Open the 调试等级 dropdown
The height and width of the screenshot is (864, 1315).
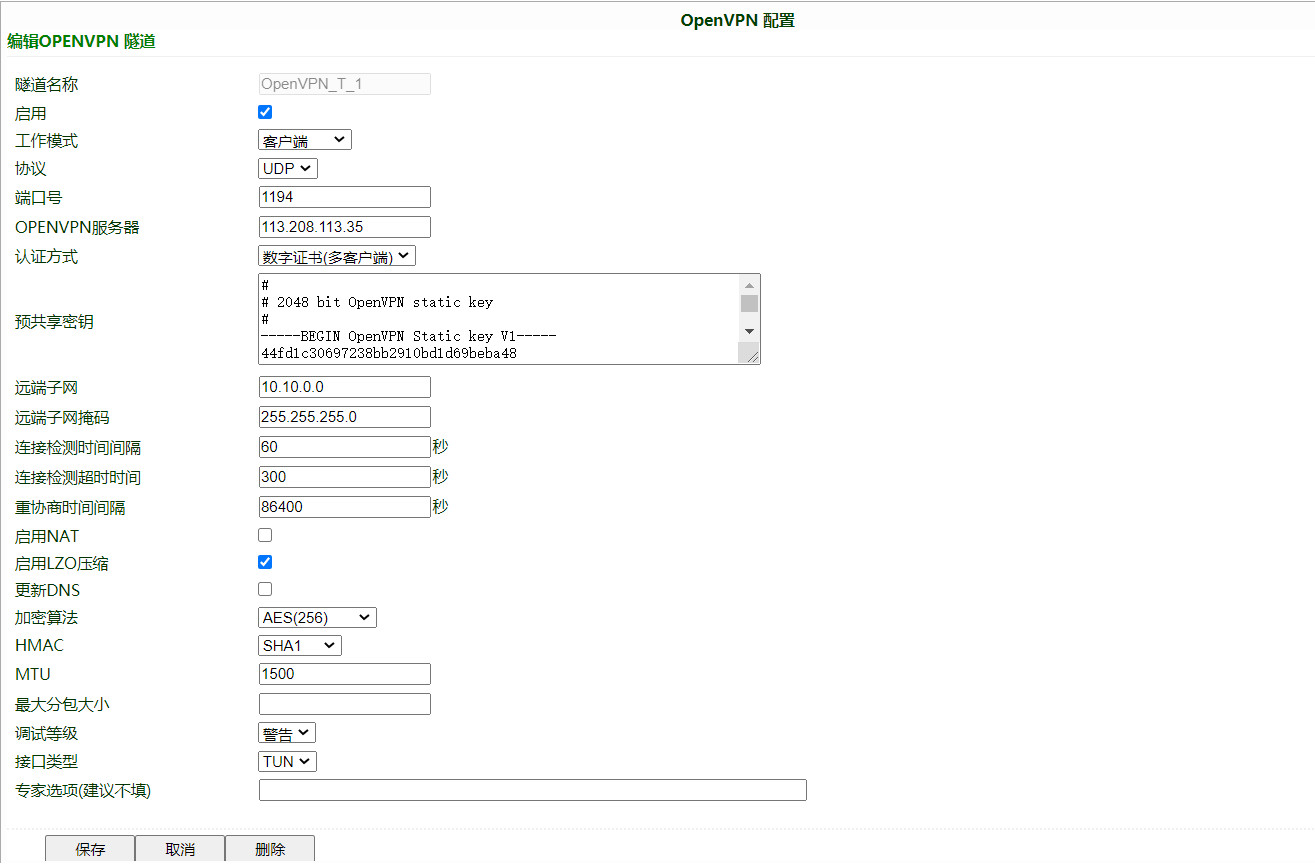[287, 734]
